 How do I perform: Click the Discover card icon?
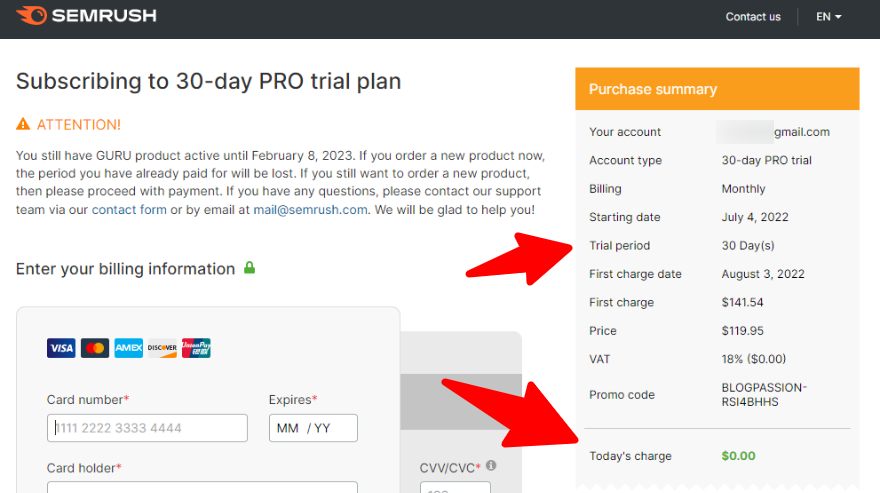click(x=162, y=348)
